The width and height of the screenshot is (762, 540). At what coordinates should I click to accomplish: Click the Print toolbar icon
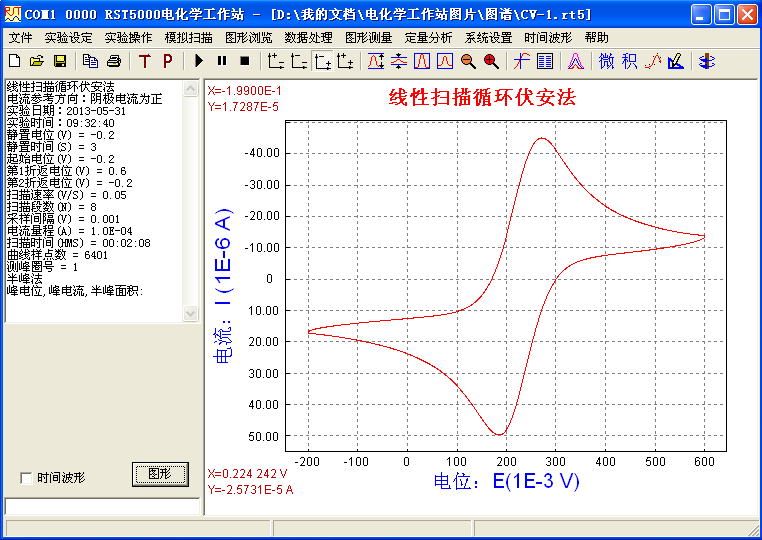pyautogui.click(x=114, y=61)
